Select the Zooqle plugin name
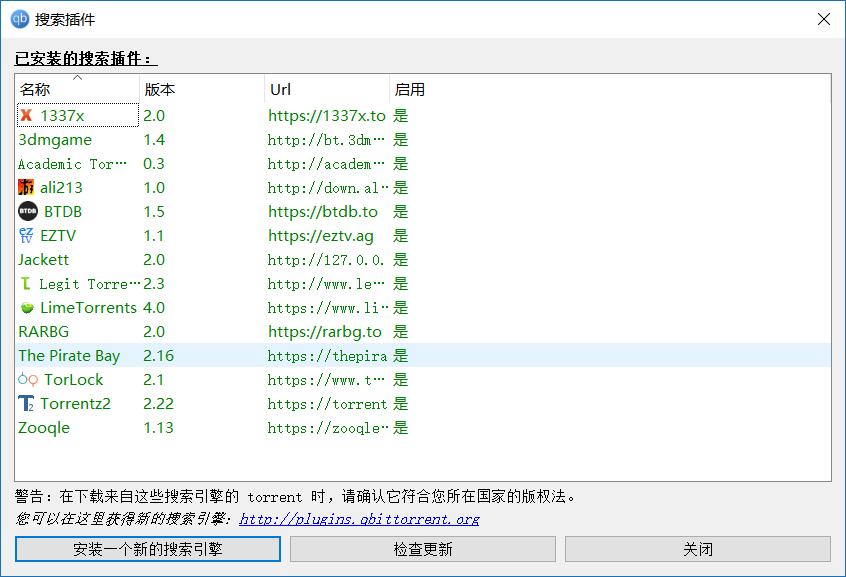 (x=44, y=427)
